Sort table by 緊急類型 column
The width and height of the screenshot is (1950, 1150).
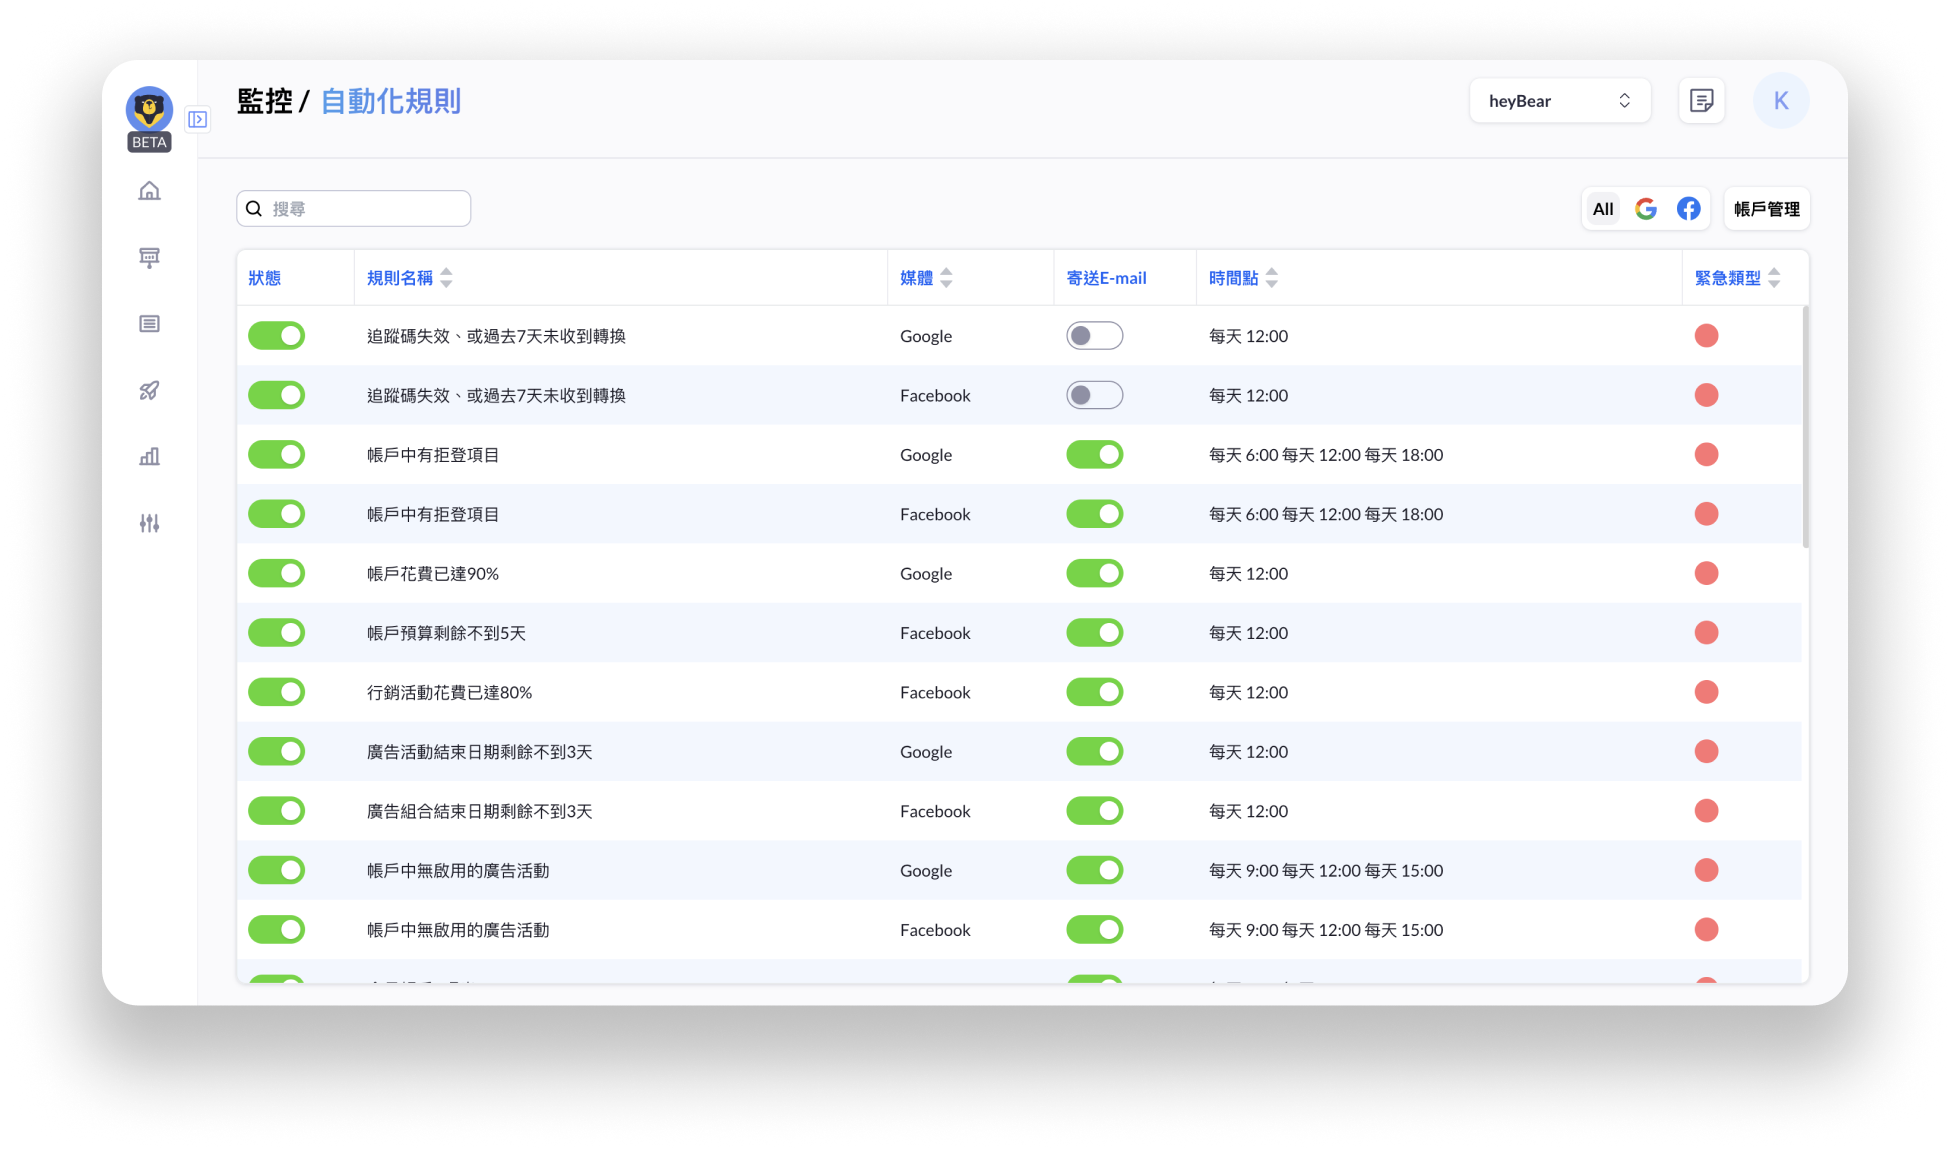(x=1774, y=278)
